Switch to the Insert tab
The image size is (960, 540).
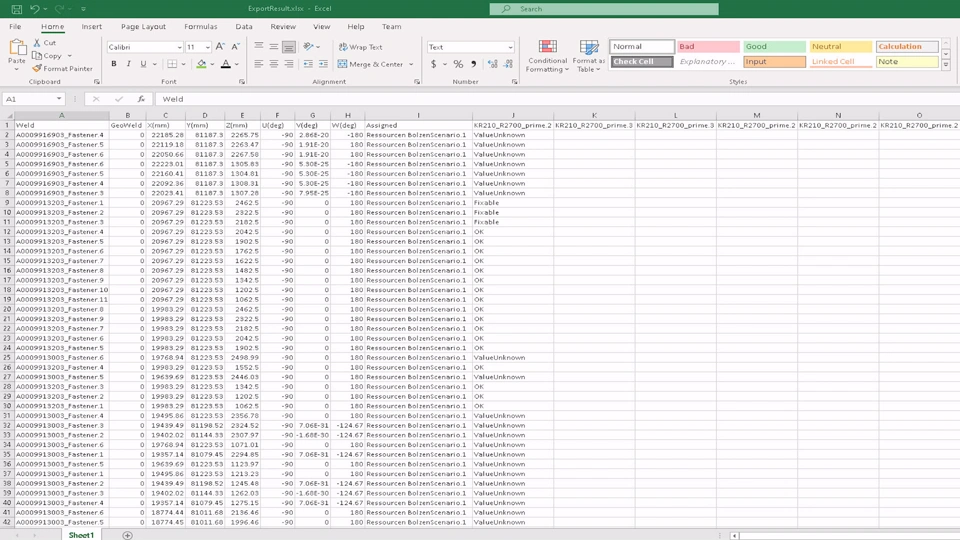click(92, 26)
